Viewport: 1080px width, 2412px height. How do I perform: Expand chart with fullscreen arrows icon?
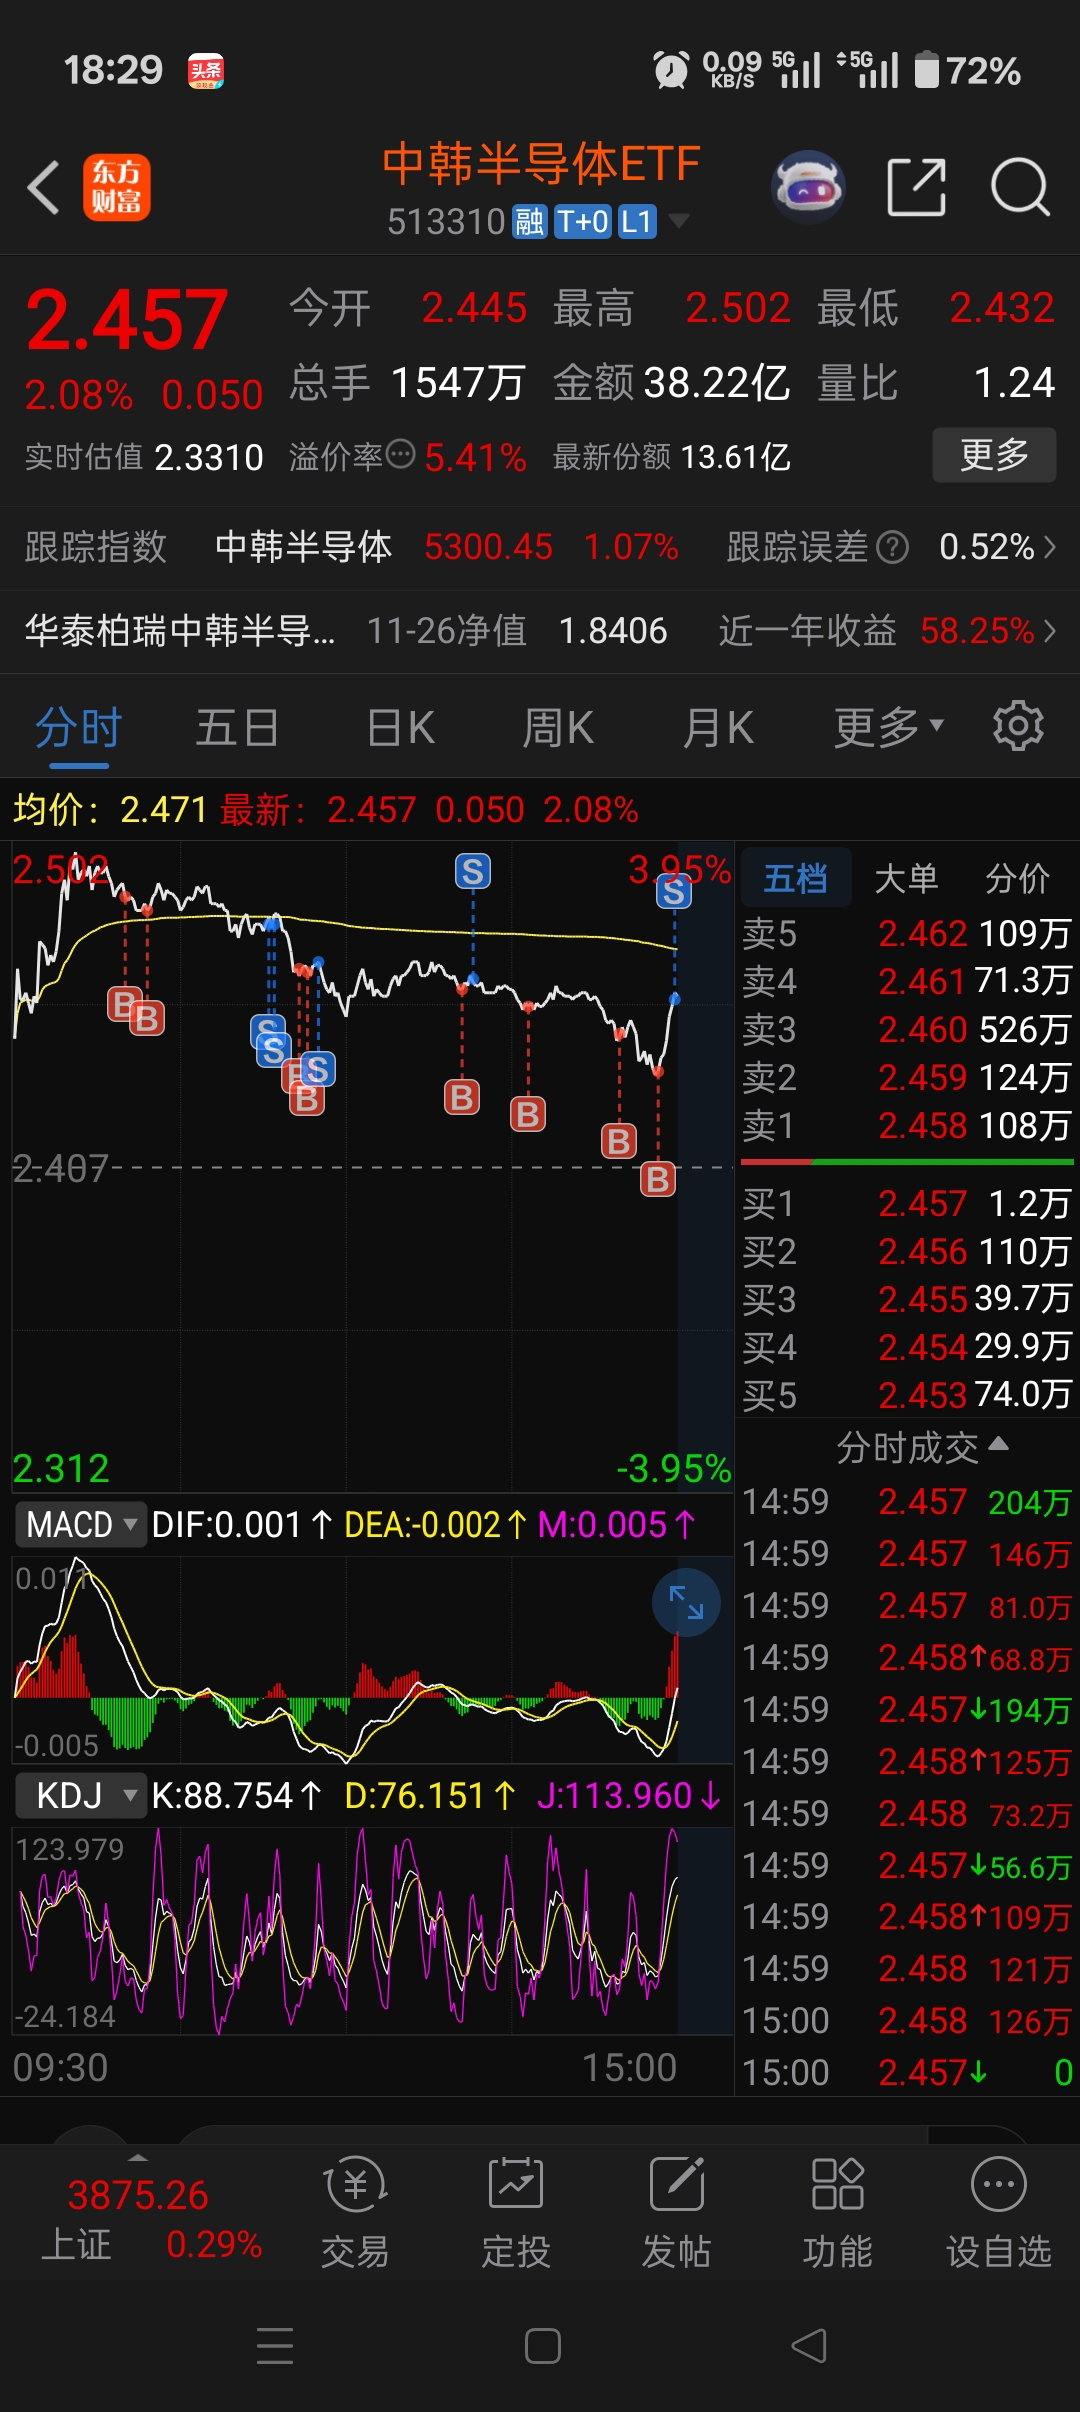(686, 1603)
